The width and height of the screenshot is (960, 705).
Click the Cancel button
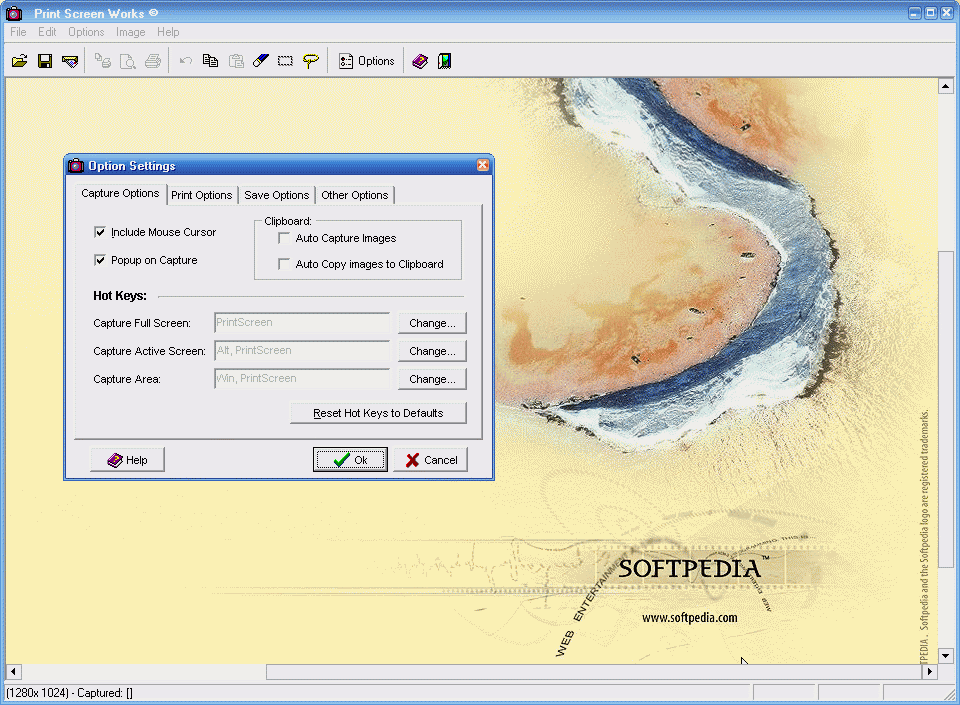pyautogui.click(x=430, y=460)
